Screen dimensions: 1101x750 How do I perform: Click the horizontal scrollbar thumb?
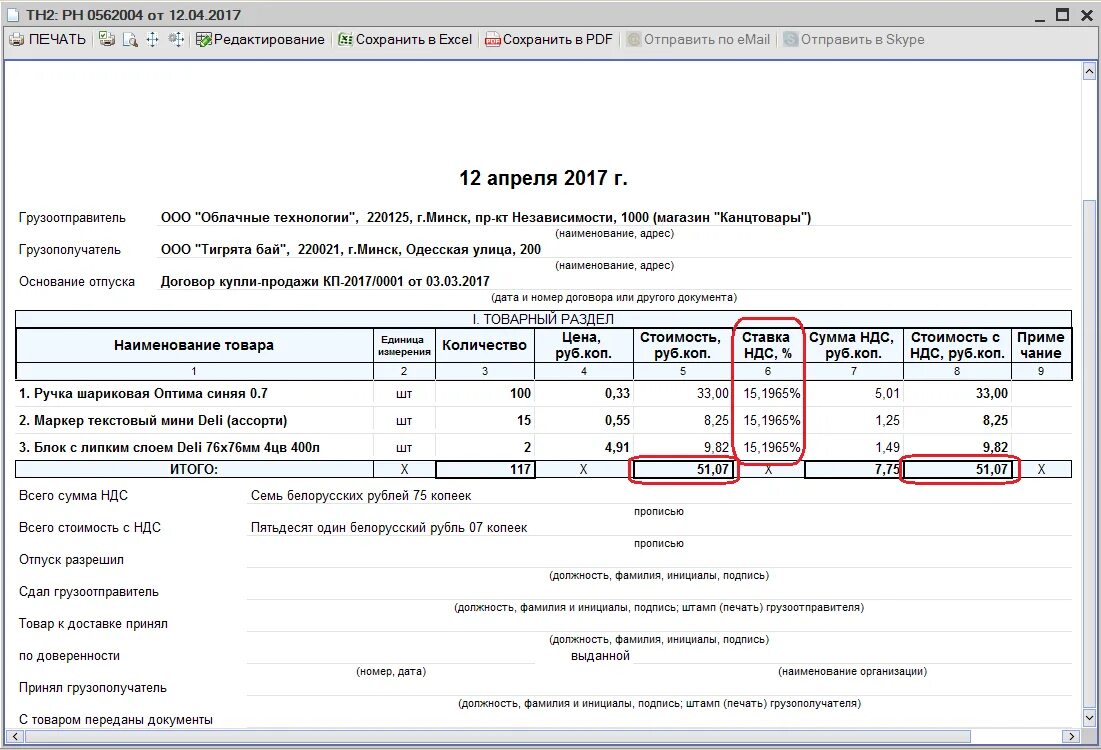(498, 737)
